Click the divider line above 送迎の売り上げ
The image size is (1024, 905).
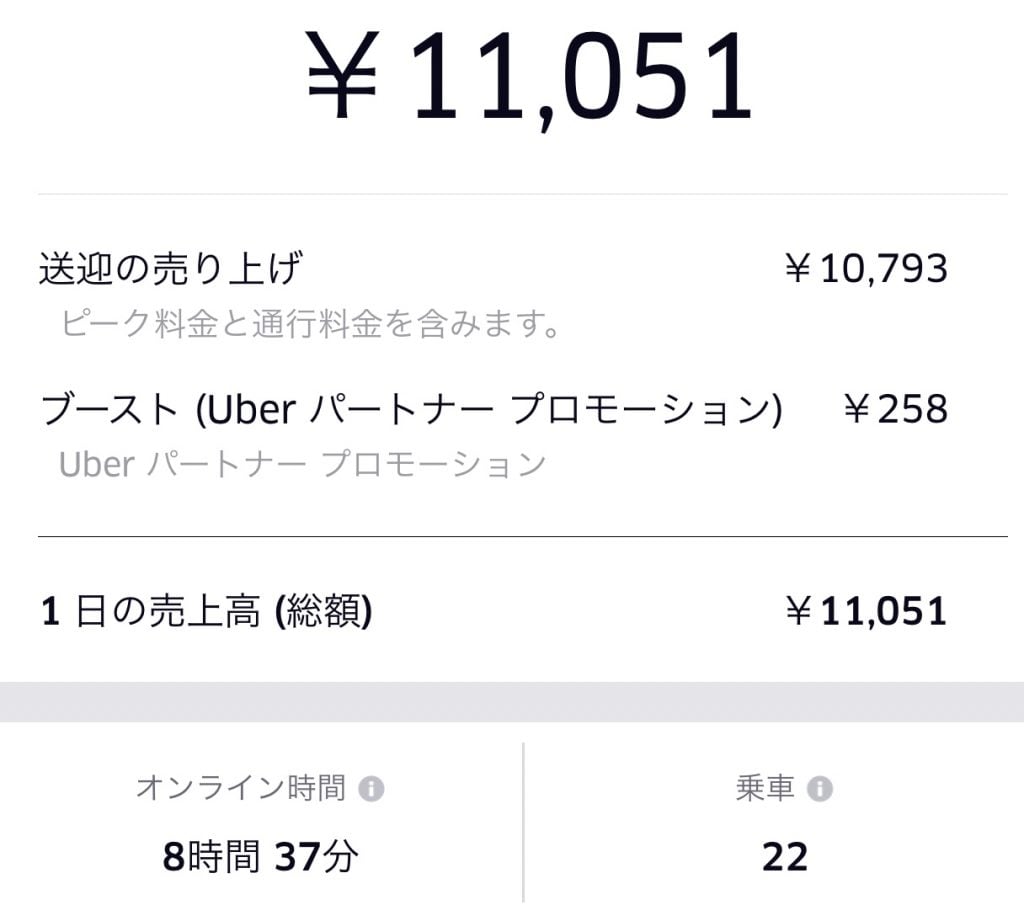(x=522, y=194)
